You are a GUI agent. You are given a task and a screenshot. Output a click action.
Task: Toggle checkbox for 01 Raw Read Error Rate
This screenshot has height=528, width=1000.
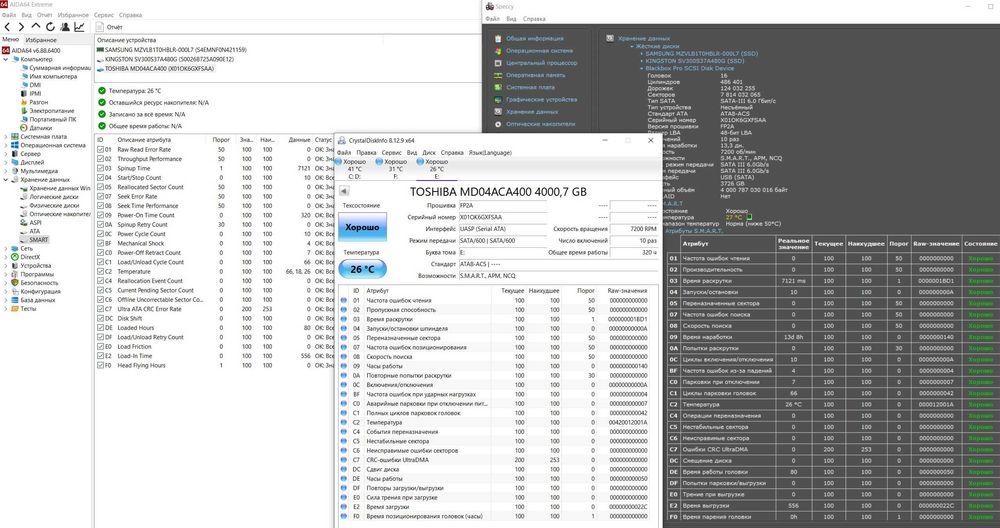(100, 150)
